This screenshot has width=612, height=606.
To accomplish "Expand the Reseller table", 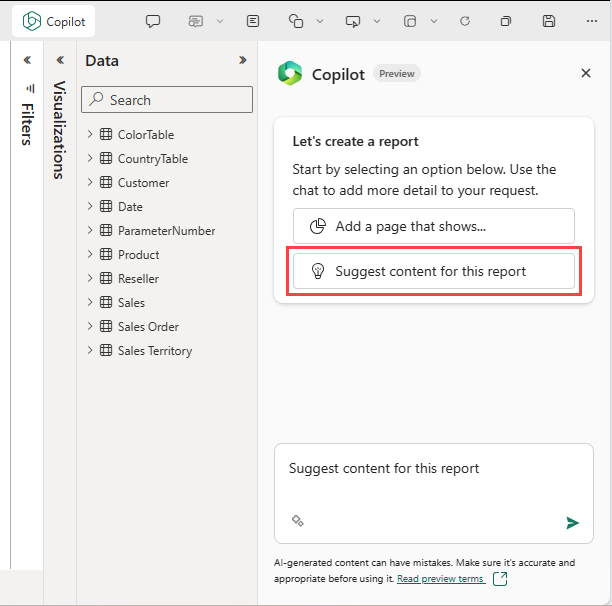I will [90, 278].
